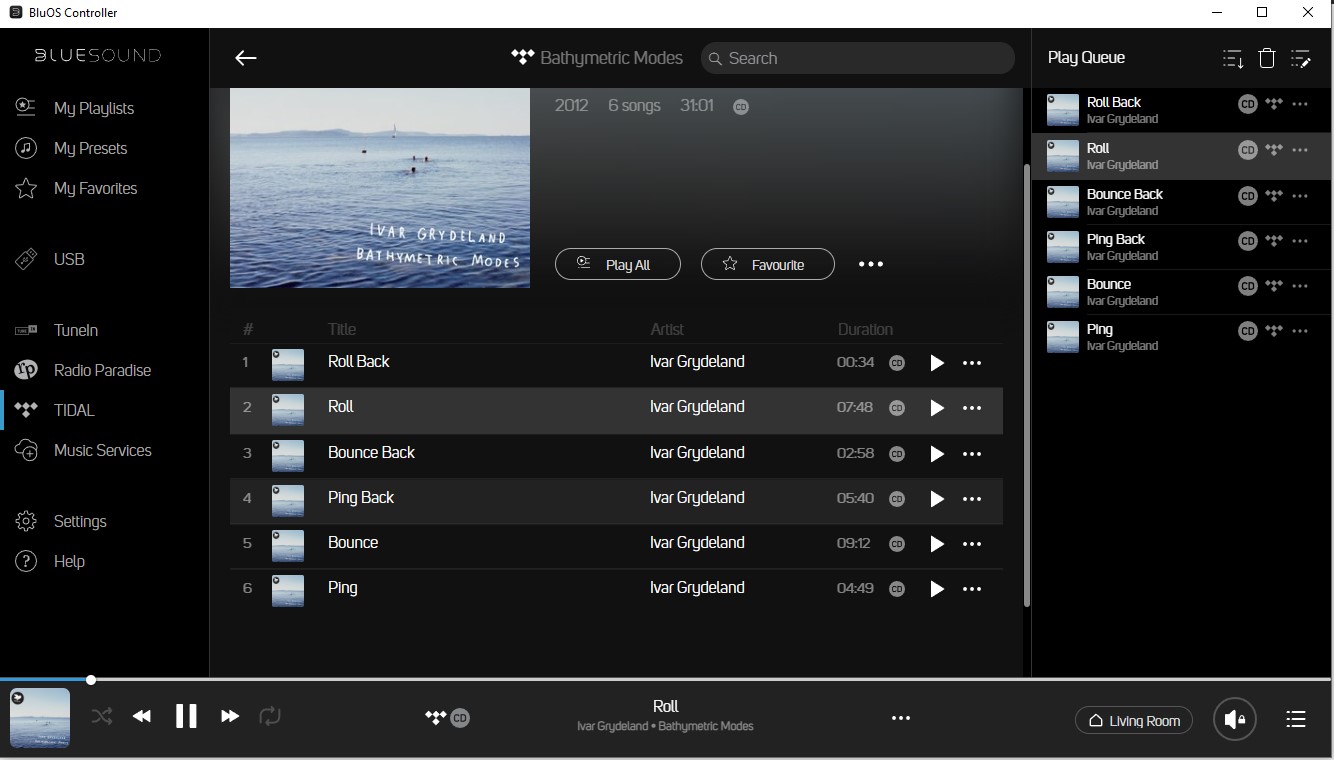The width and height of the screenshot is (1334, 760).
Task: Toggle shuffle playback
Action: [102, 716]
